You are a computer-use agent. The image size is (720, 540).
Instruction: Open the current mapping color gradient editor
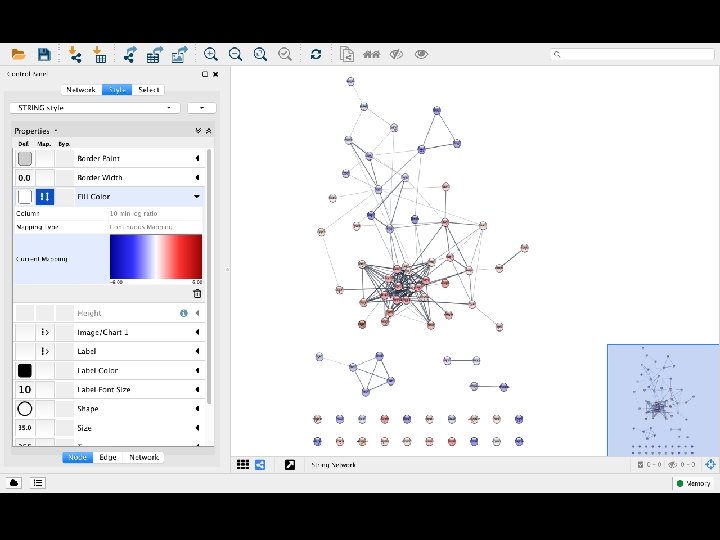pos(156,256)
